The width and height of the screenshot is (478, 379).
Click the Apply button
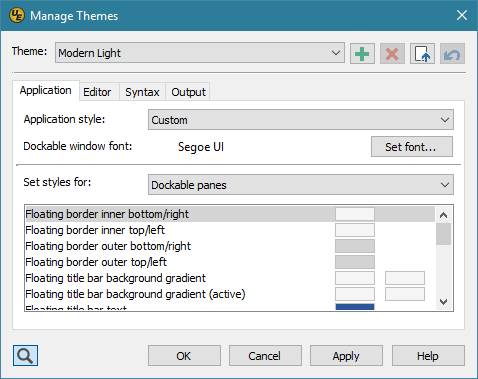[346, 356]
